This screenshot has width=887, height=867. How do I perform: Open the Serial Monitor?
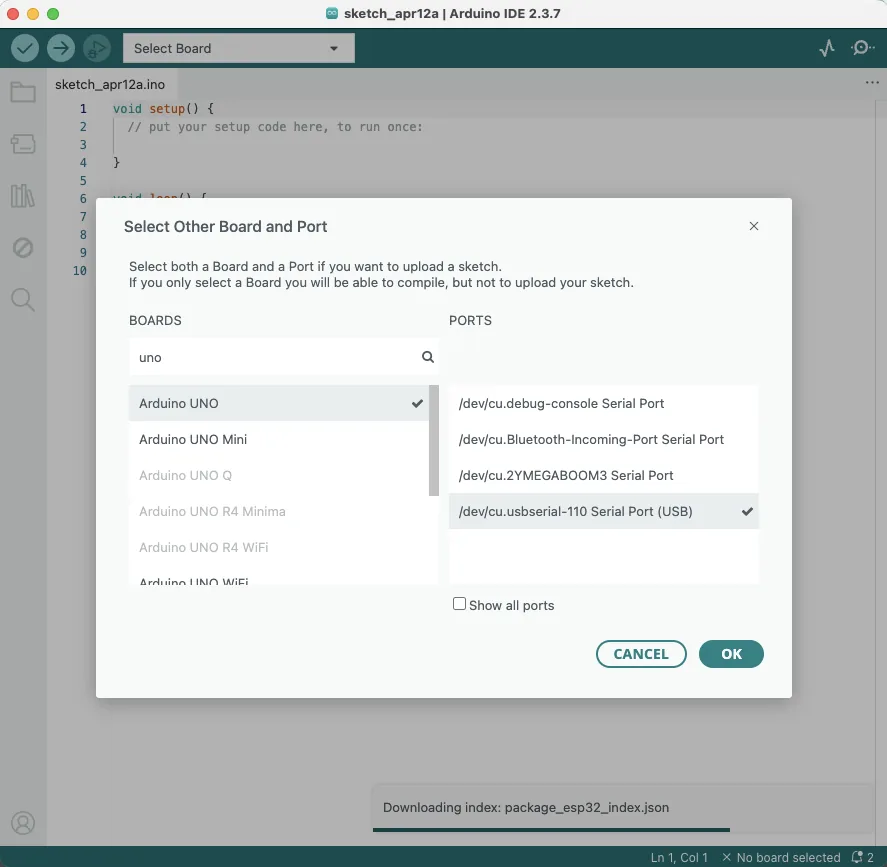coord(862,48)
